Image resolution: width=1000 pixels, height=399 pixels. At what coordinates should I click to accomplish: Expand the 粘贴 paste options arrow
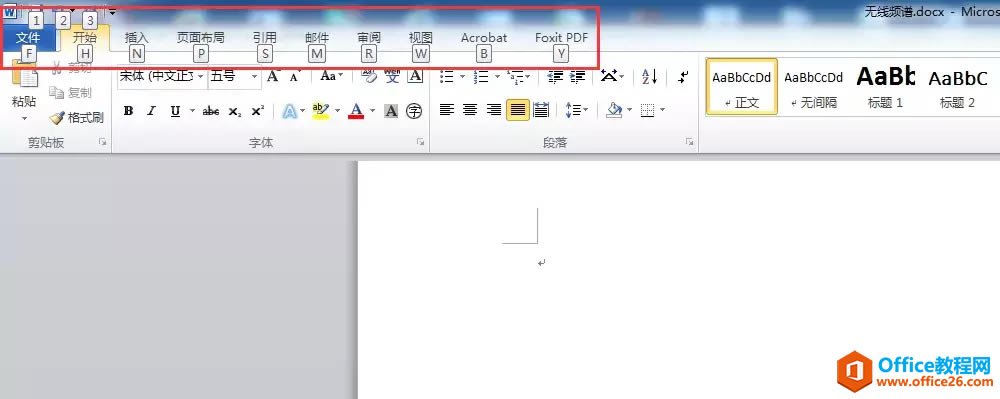click(x=24, y=119)
